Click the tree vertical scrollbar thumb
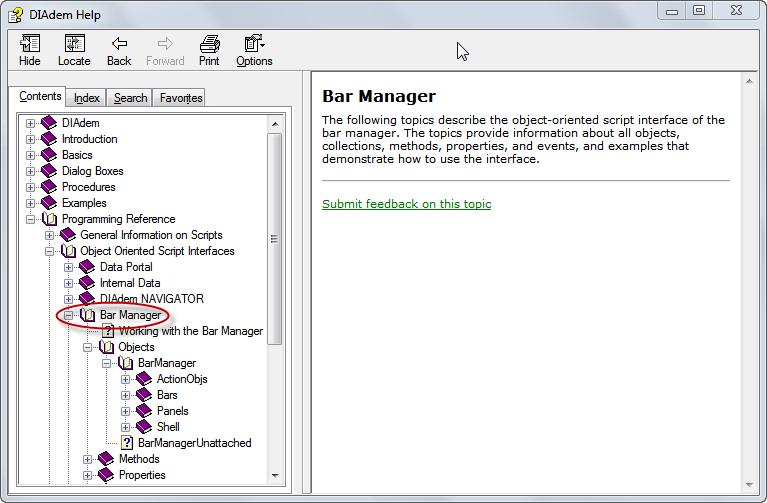This screenshot has height=503, width=767. click(275, 239)
